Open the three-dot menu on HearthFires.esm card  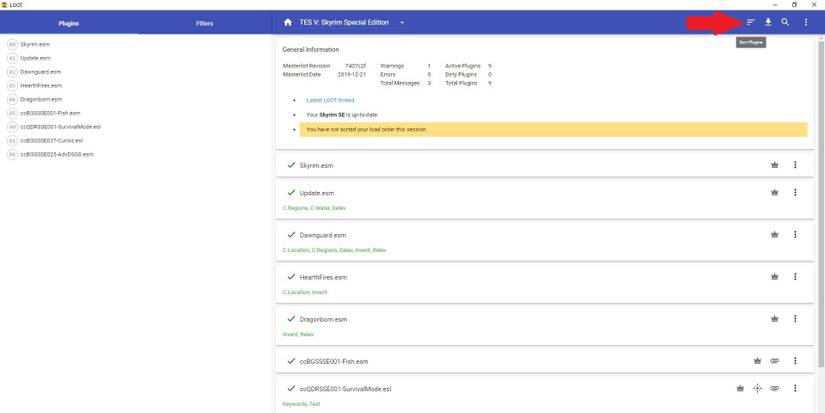click(795, 277)
